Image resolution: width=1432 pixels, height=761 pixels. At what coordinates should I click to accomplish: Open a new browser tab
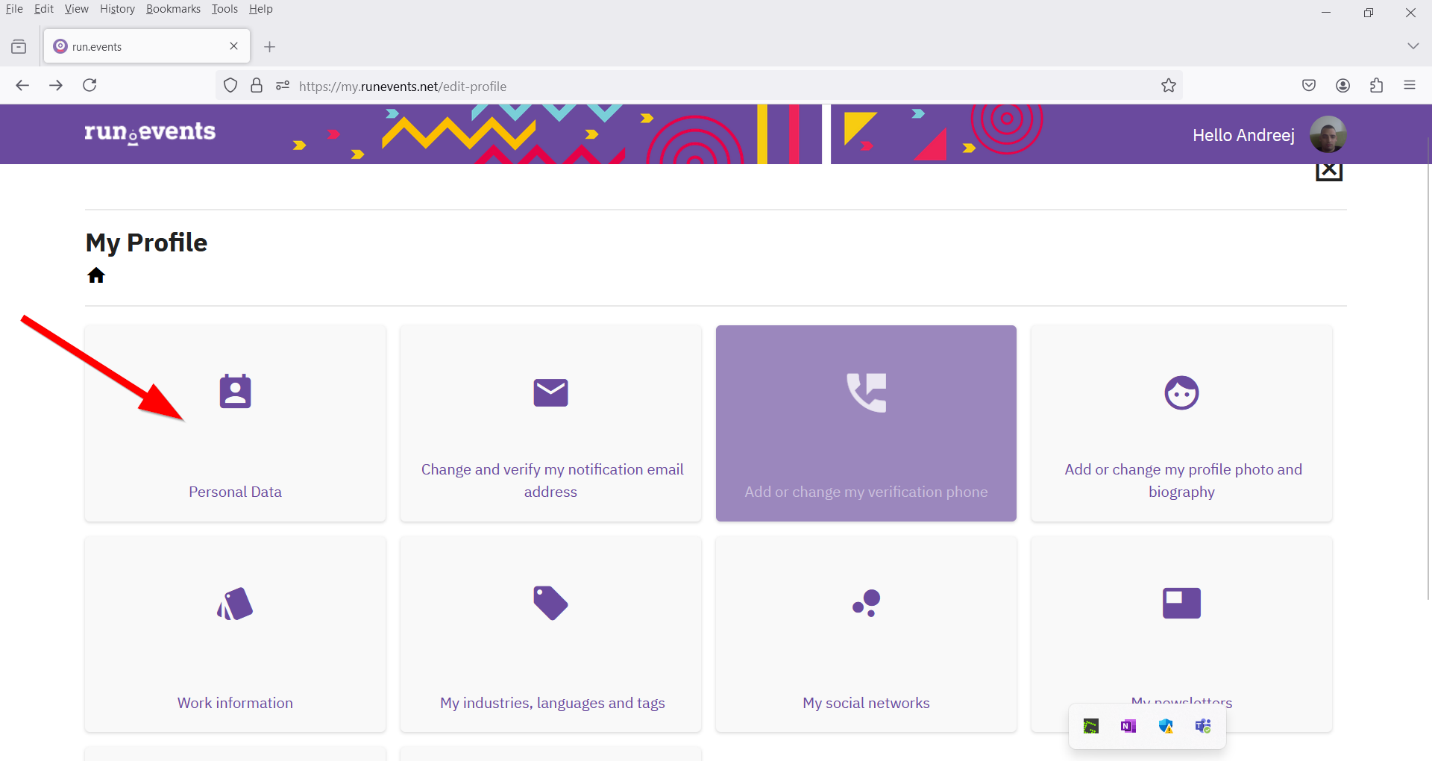[269, 47]
